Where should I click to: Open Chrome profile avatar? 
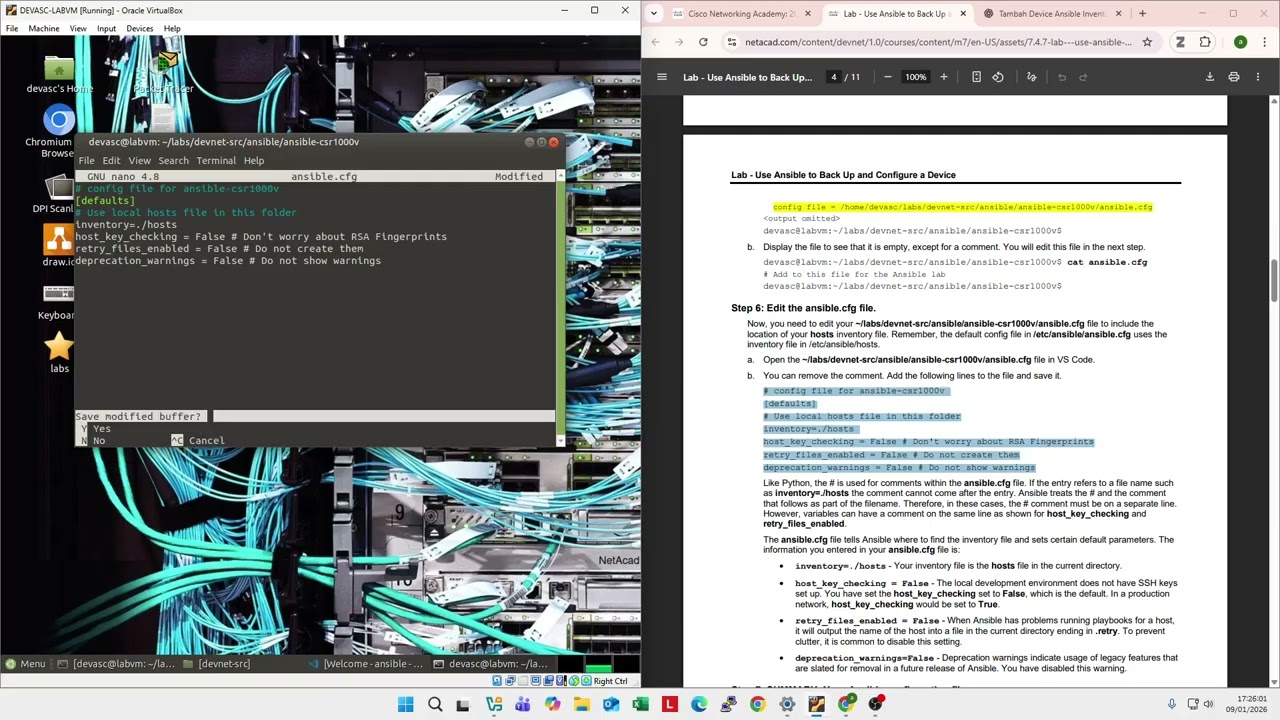coord(1240,42)
